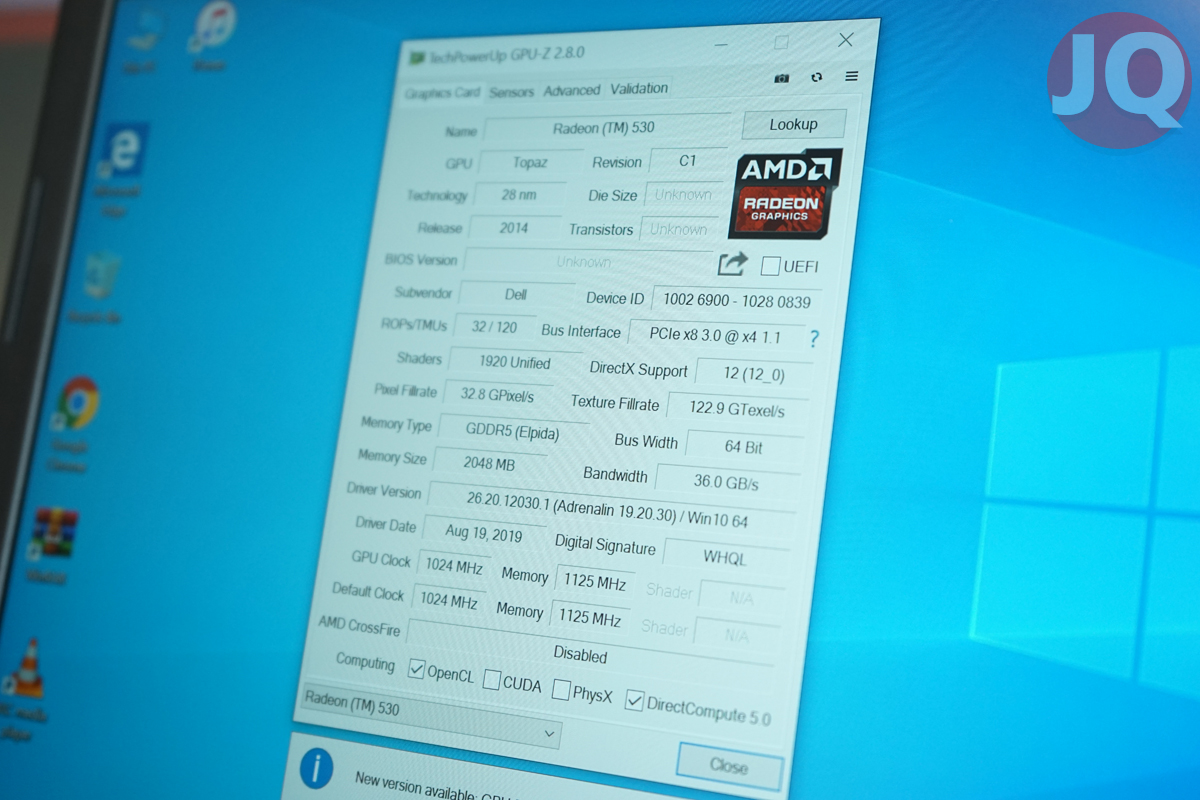Screen dimensions: 1200x800
Task: Click the blue info icon beside the update notice
Action: click(317, 768)
